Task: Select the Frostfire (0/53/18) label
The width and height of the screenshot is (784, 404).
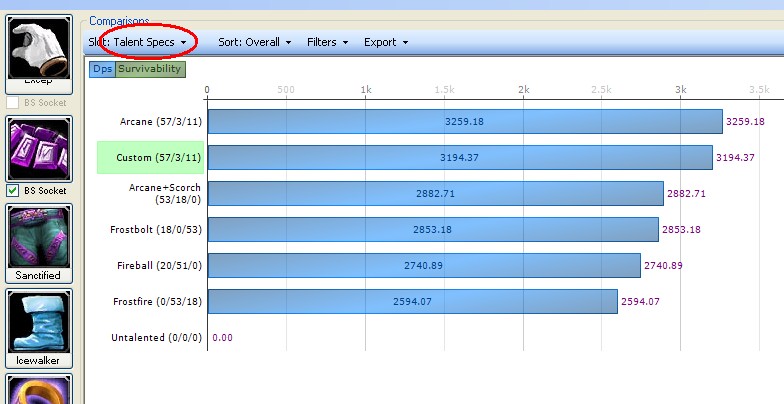Action: point(158,302)
